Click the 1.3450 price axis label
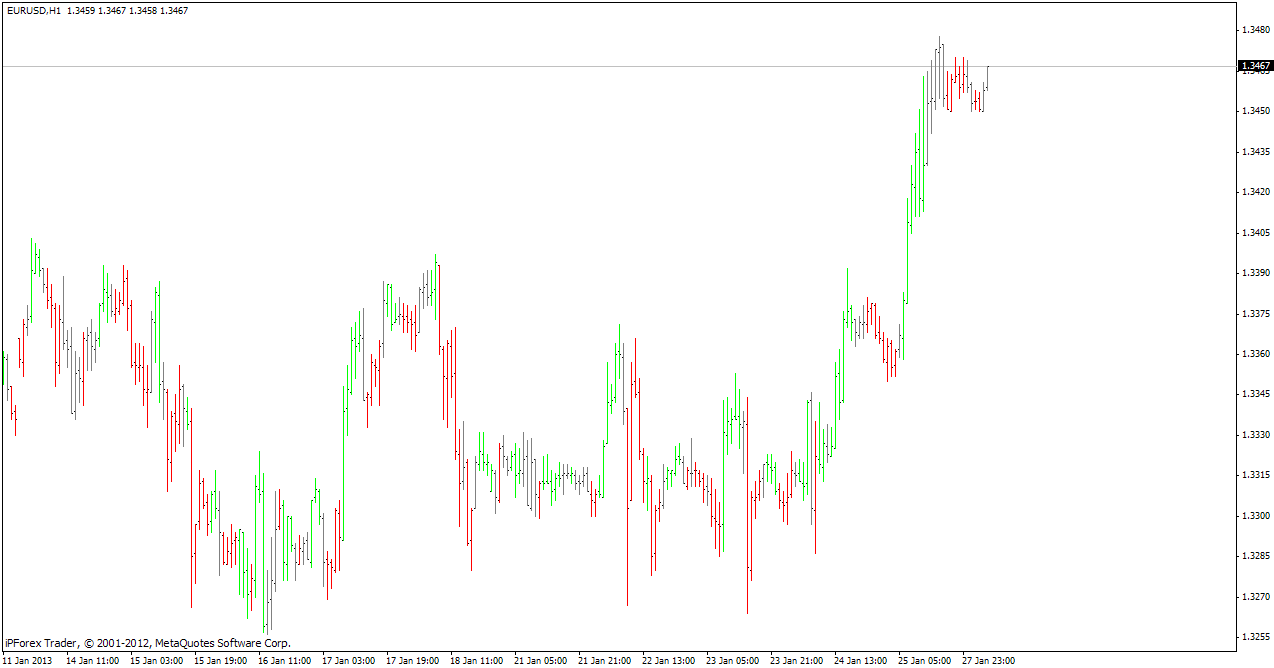The width and height of the screenshot is (1274, 668). point(1255,111)
